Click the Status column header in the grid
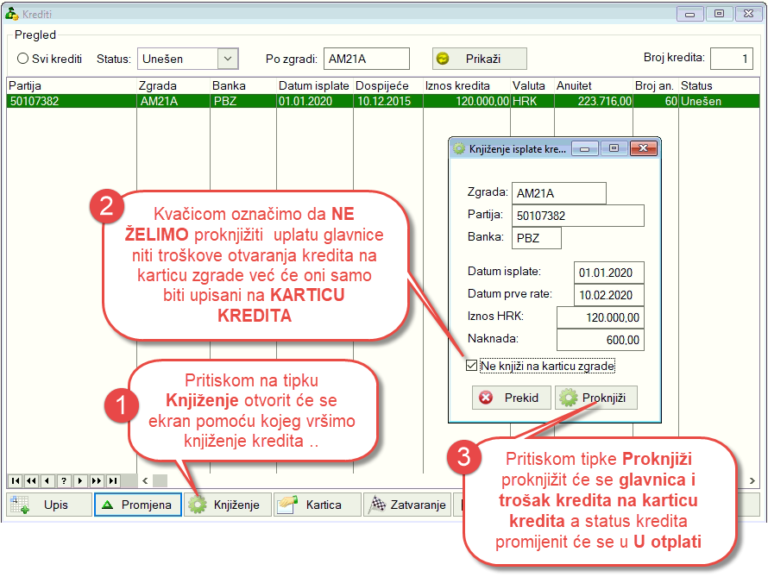 [719, 86]
